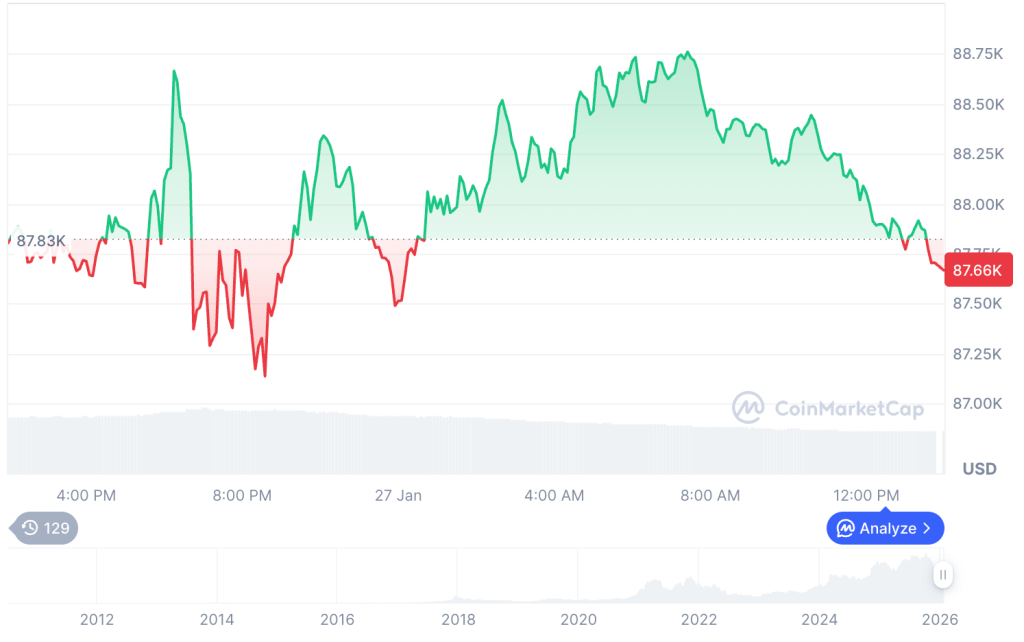Expand the Analyze chevron arrow
The width and height of the screenshot is (1024, 642).
click(x=927, y=528)
